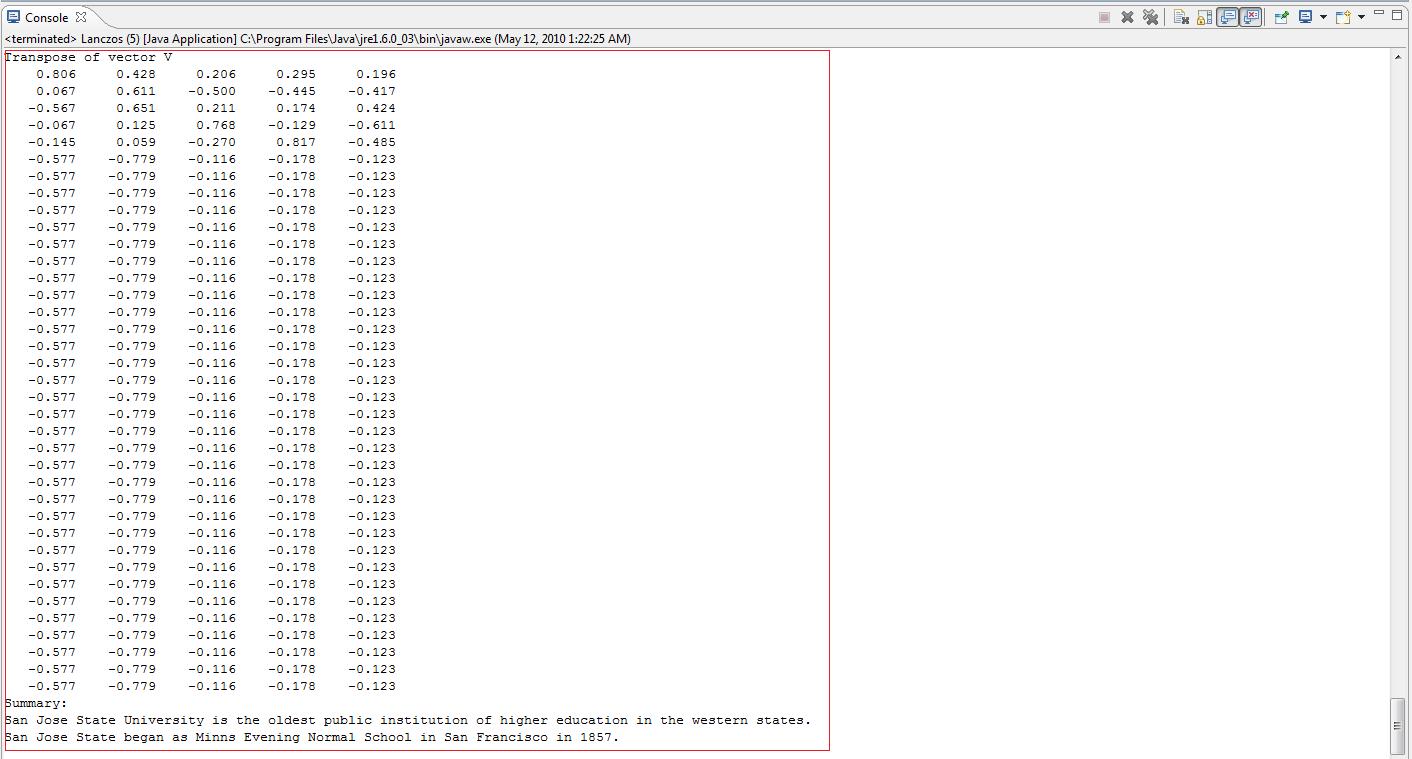Screen dimensions: 1412x759
Task: Click the scrollbar up arrow
Action: click(x=1397, y=57)
